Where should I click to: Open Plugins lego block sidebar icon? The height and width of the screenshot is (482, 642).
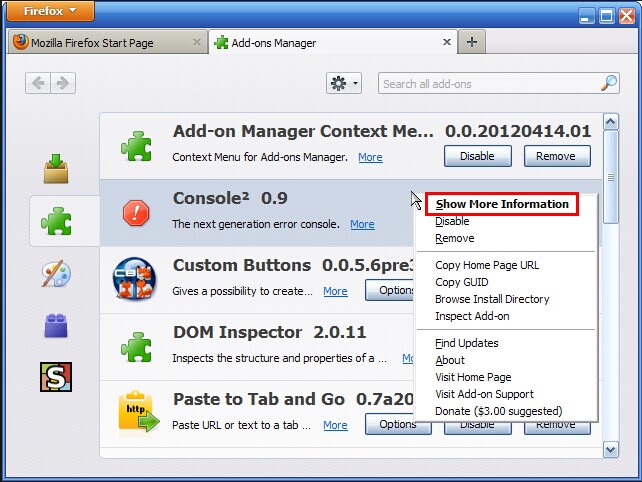(x=56, y=326)
